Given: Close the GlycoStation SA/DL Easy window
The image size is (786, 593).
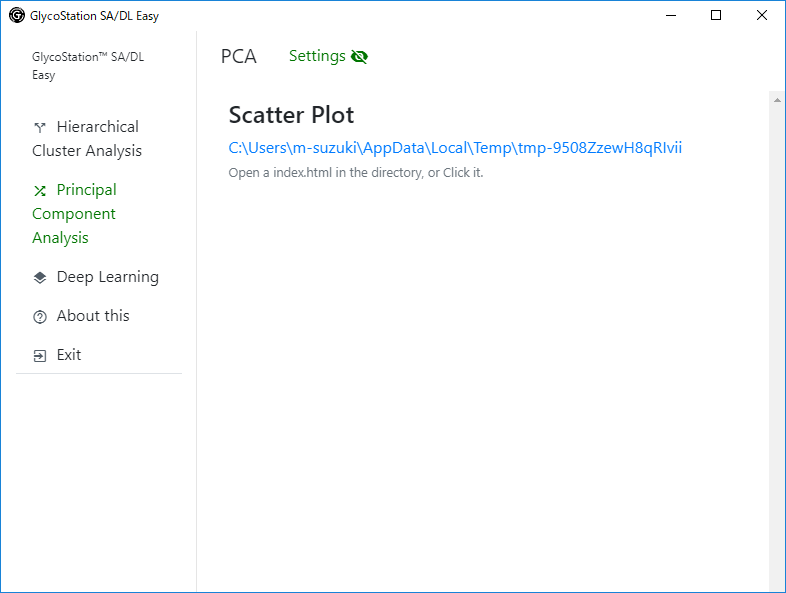Looking at the screenshot, I should pyautogui.click(x=761, y=16).
